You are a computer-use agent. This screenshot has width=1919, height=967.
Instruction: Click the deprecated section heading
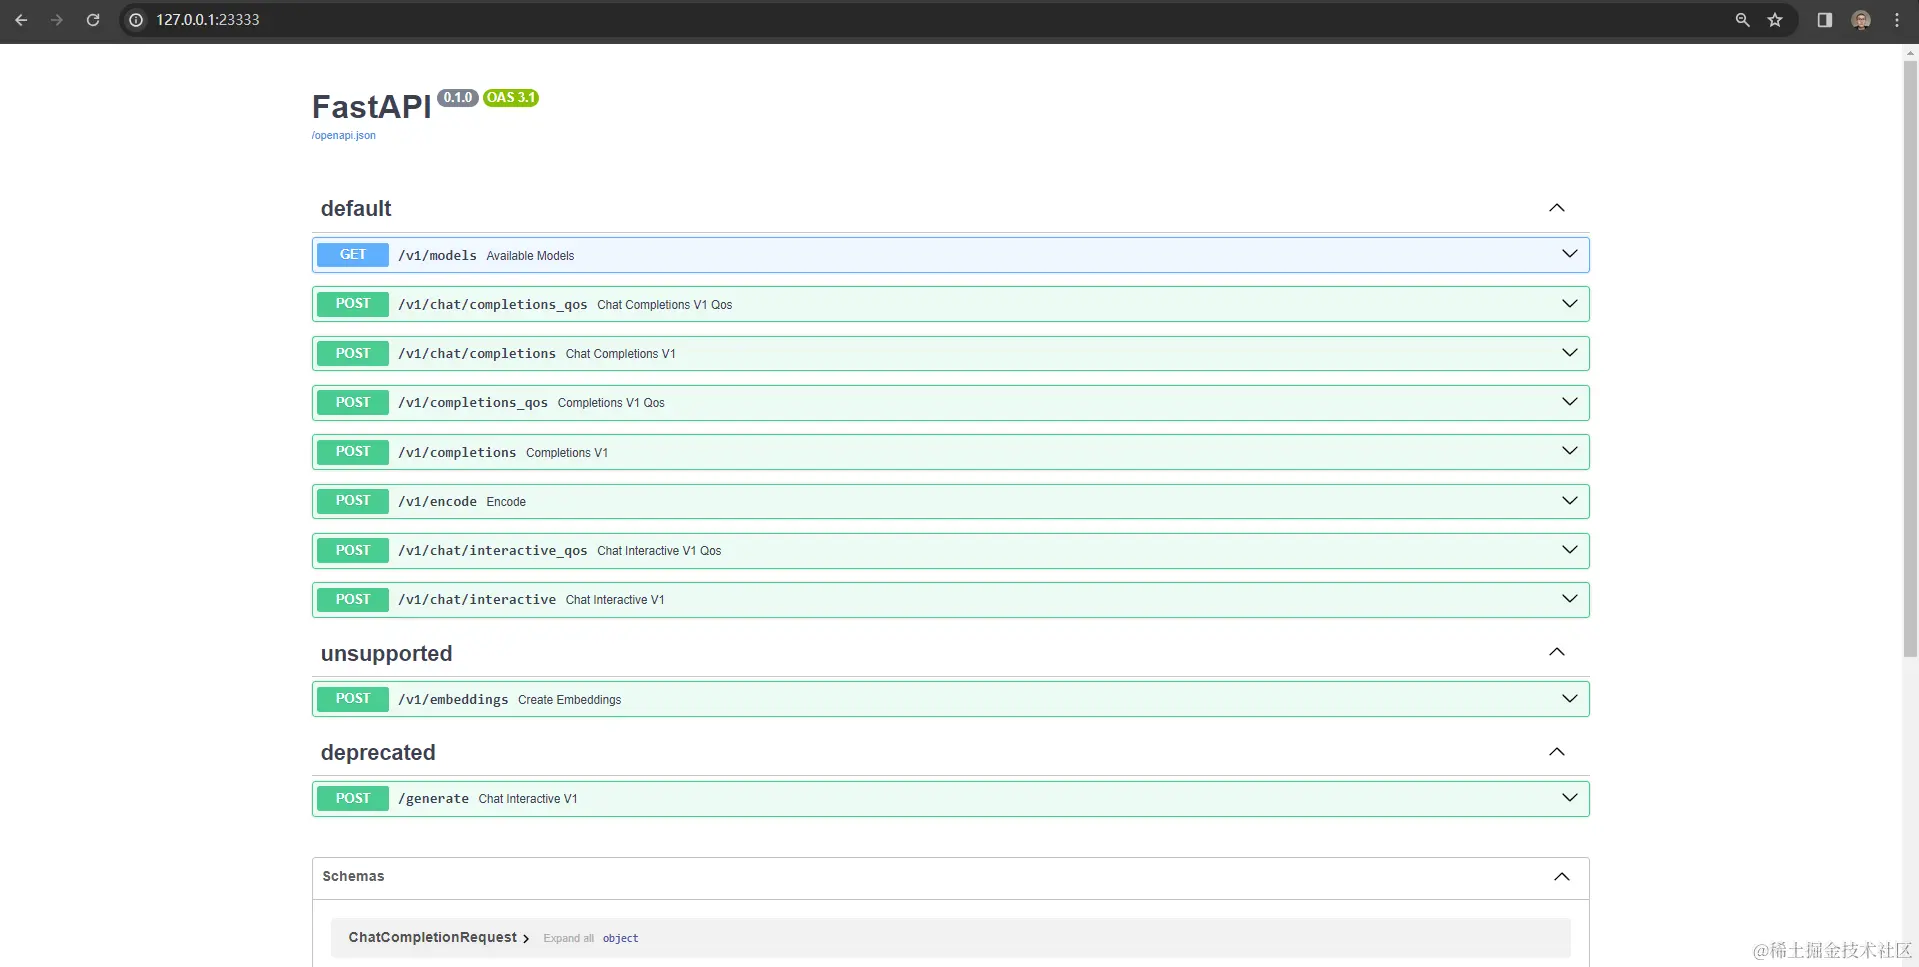[x=378, y=752]
